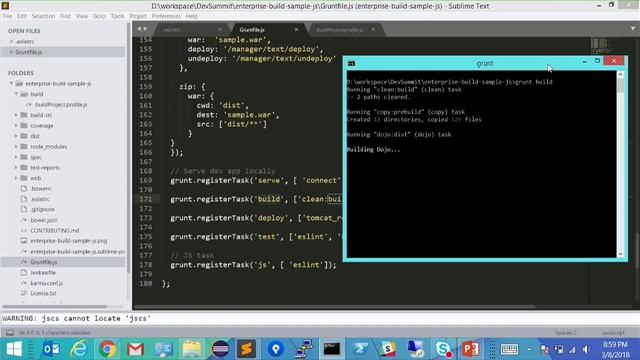
Task: Expand the node_modules folder
Action: (x=16, y=147)
